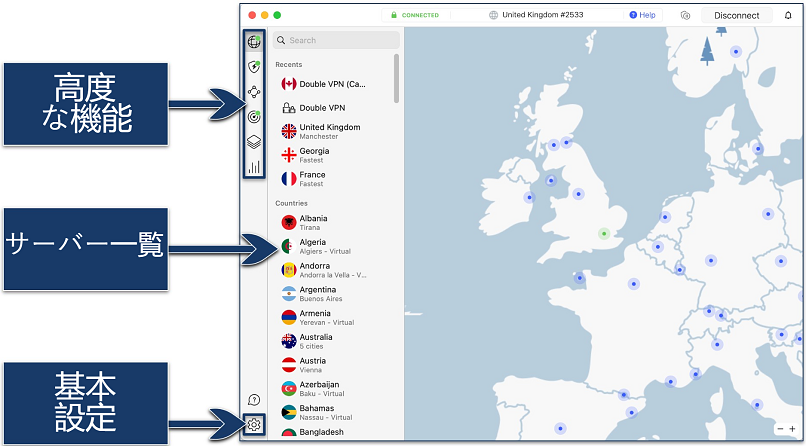
Task: Click the Australia flag icon
Action: pyautogui.click(x=289, y=341)
